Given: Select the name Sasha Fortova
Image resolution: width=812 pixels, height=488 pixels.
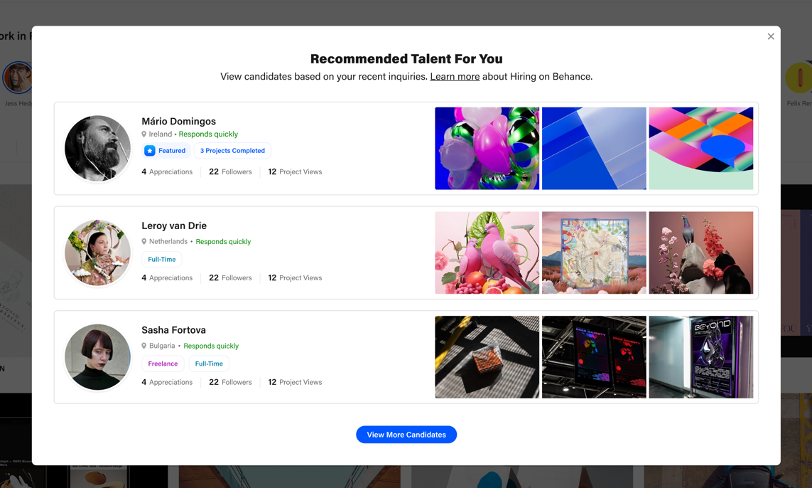Looking at the screenshot, I should (x=173, y=330).
